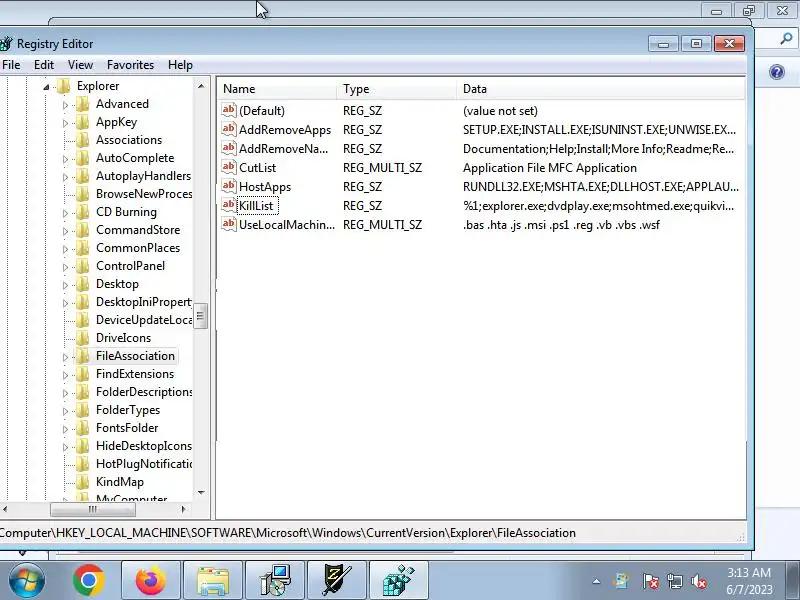
Task: Expand the CD Burning key
Action: (x=65, y=213)
